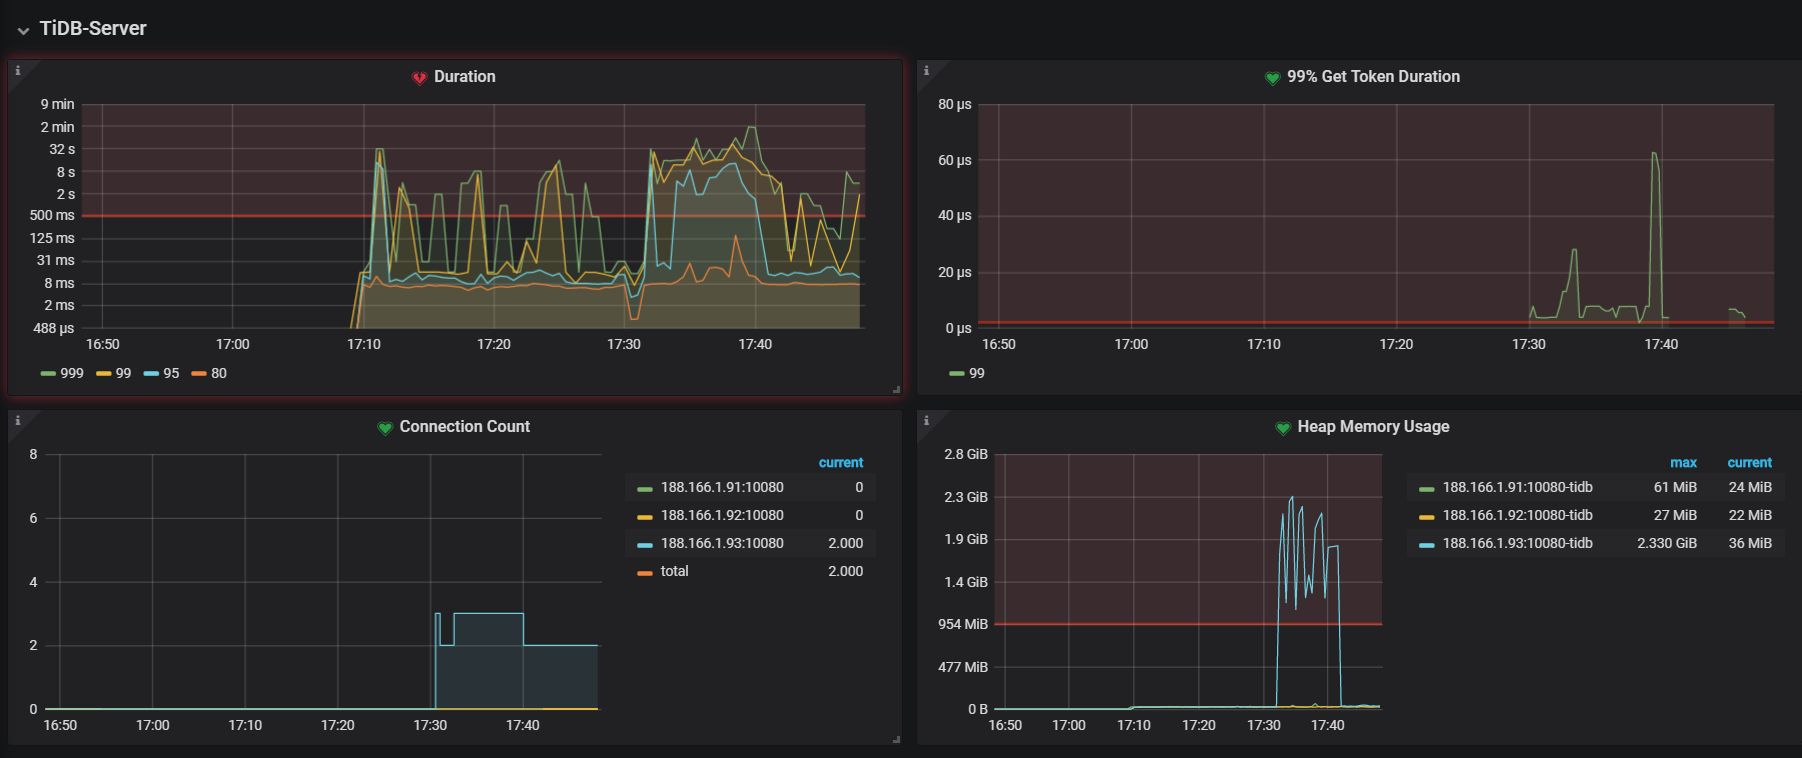The image size is (1802, 758).
Task: Sort Heap Memory Usage legend by max column
Action: 1683,463
